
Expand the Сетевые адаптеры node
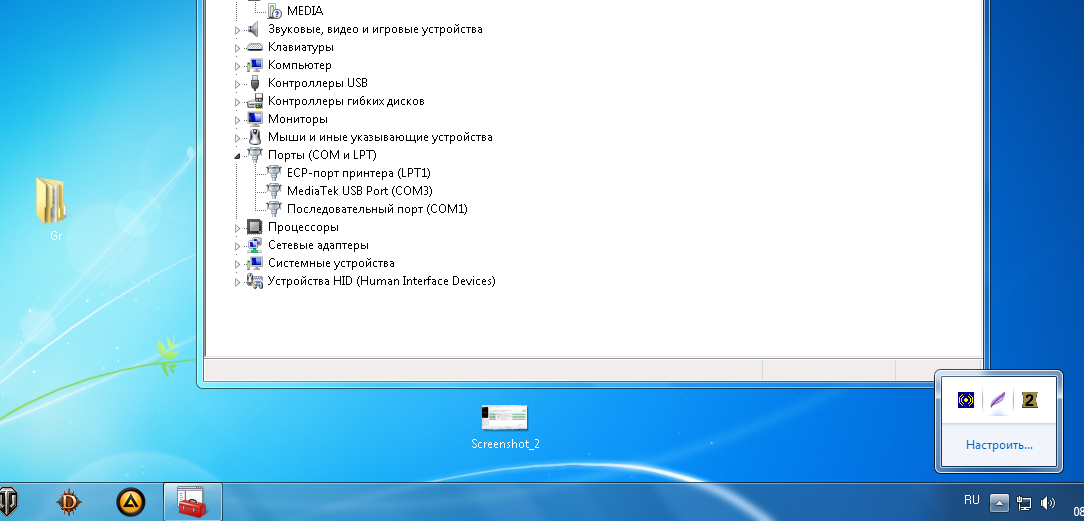(237, 245)
